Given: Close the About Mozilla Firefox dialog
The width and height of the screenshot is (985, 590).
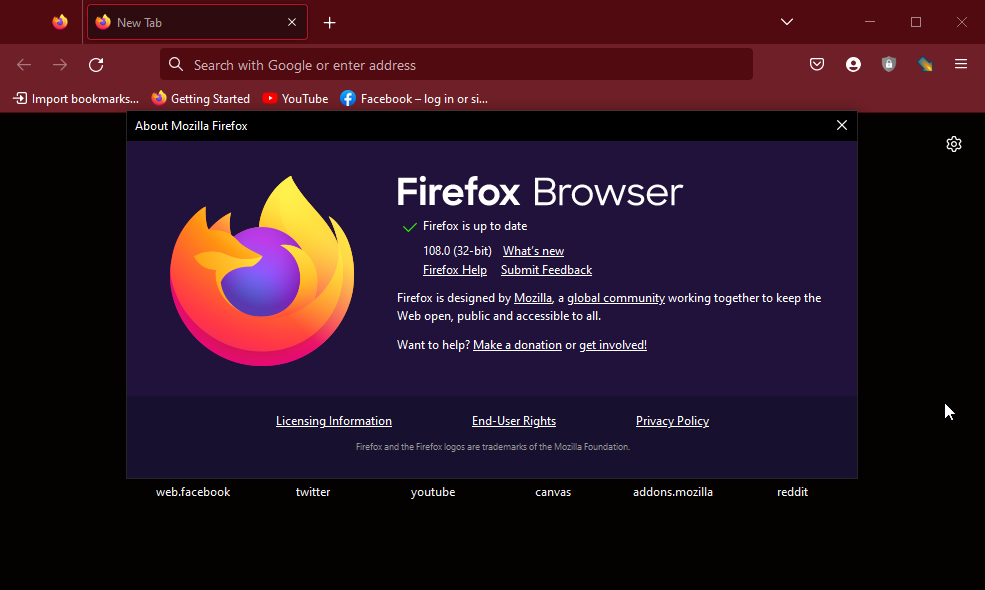Looking at the screenshot, I should [x=842, y=125].
